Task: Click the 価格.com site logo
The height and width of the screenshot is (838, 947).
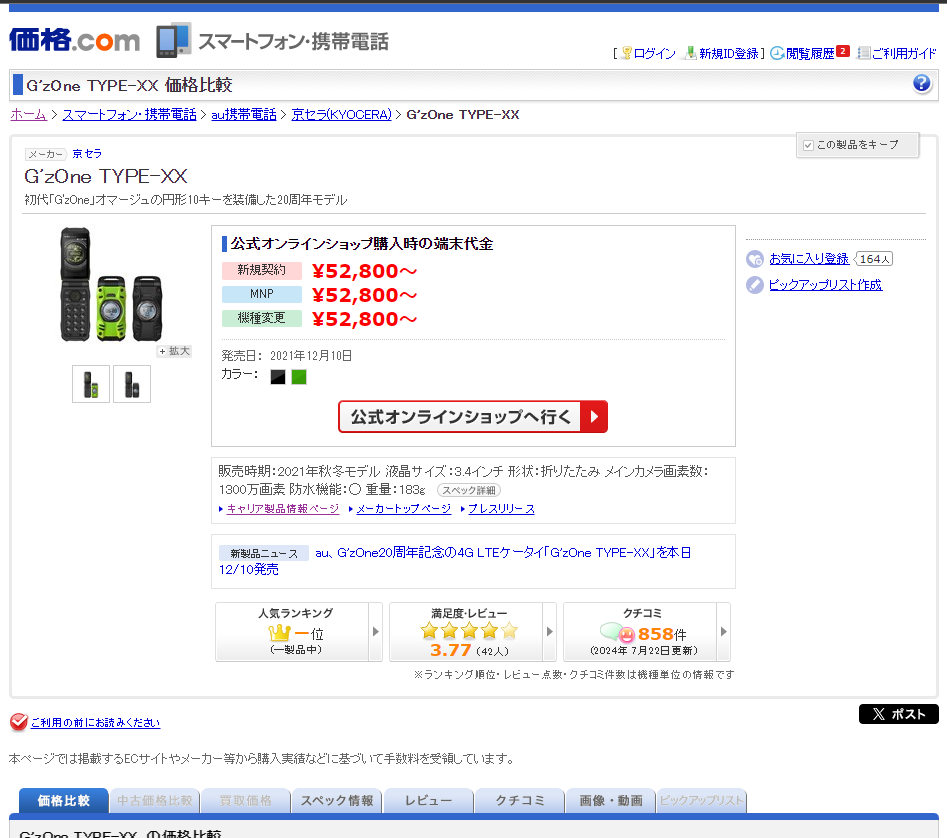Action: 74,40
